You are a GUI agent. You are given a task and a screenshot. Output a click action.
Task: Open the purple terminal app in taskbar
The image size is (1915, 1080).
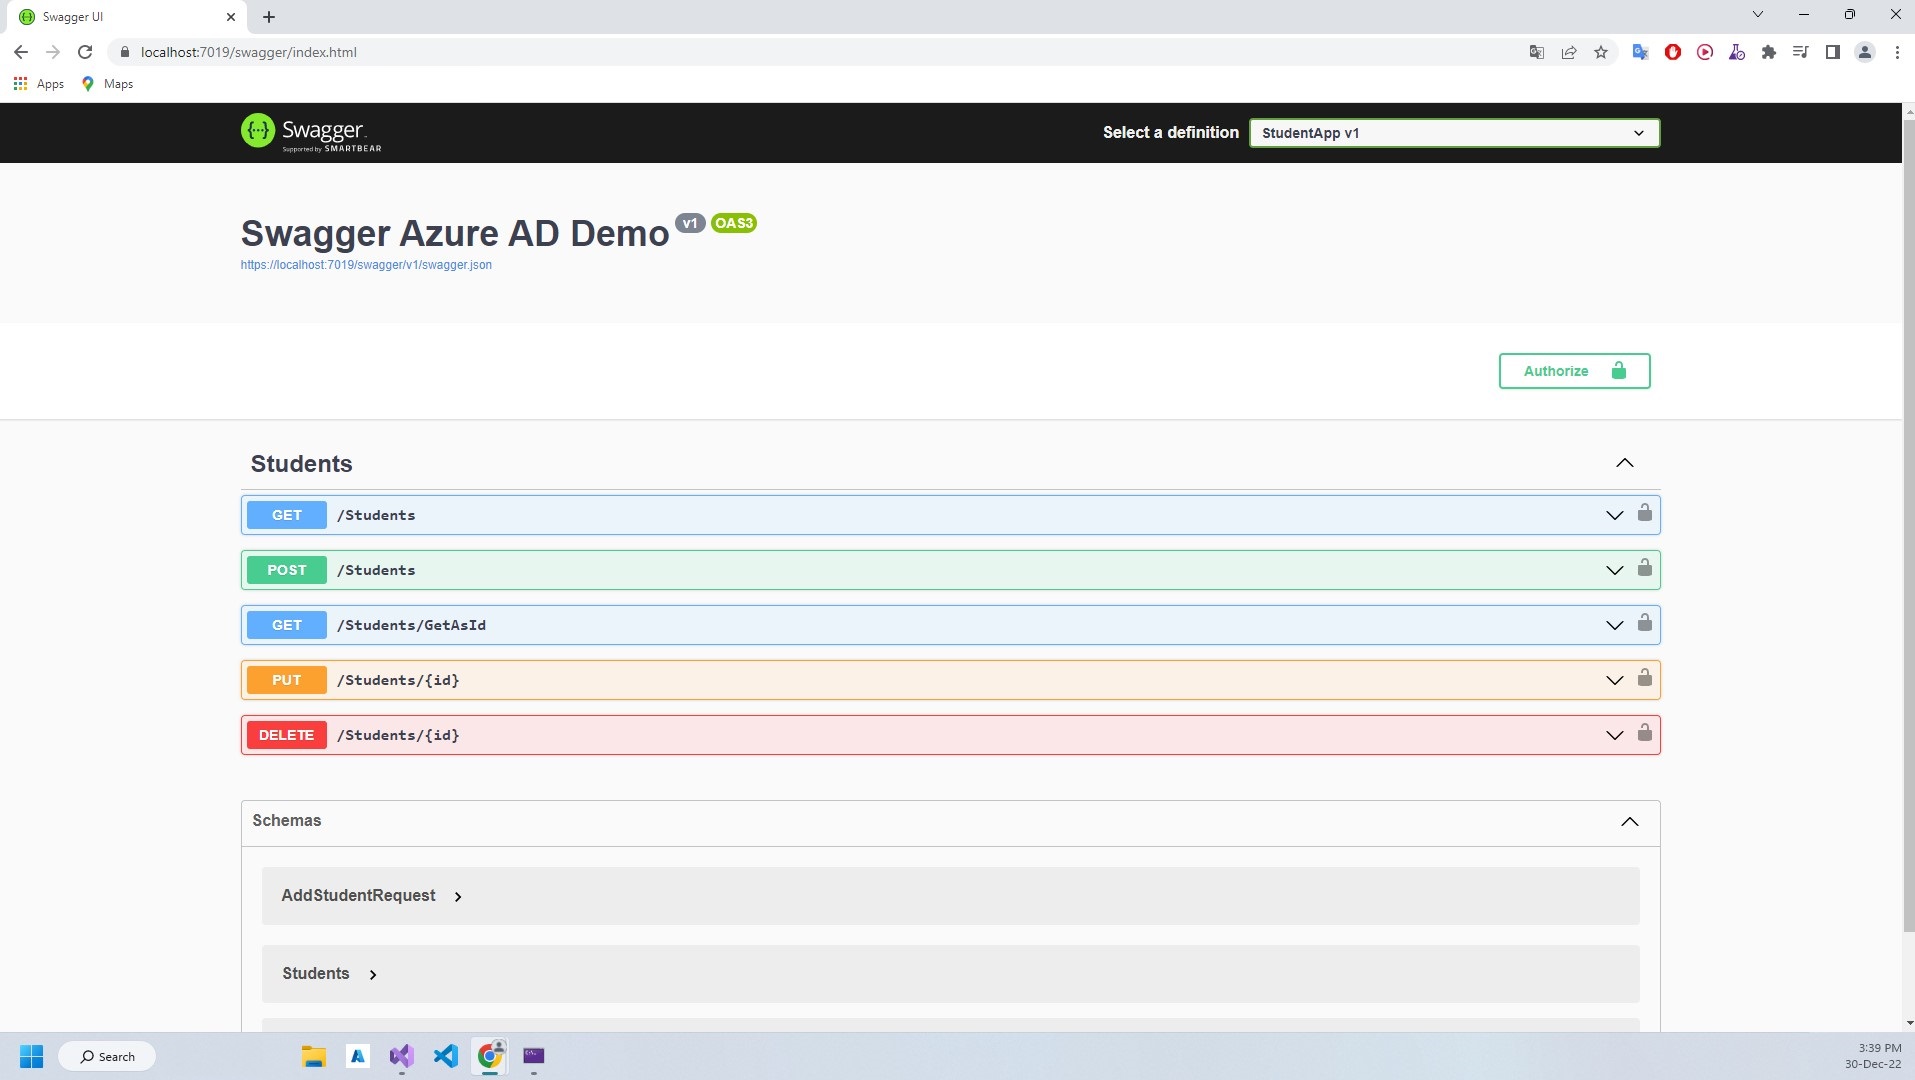click(x=534, y=1056)
